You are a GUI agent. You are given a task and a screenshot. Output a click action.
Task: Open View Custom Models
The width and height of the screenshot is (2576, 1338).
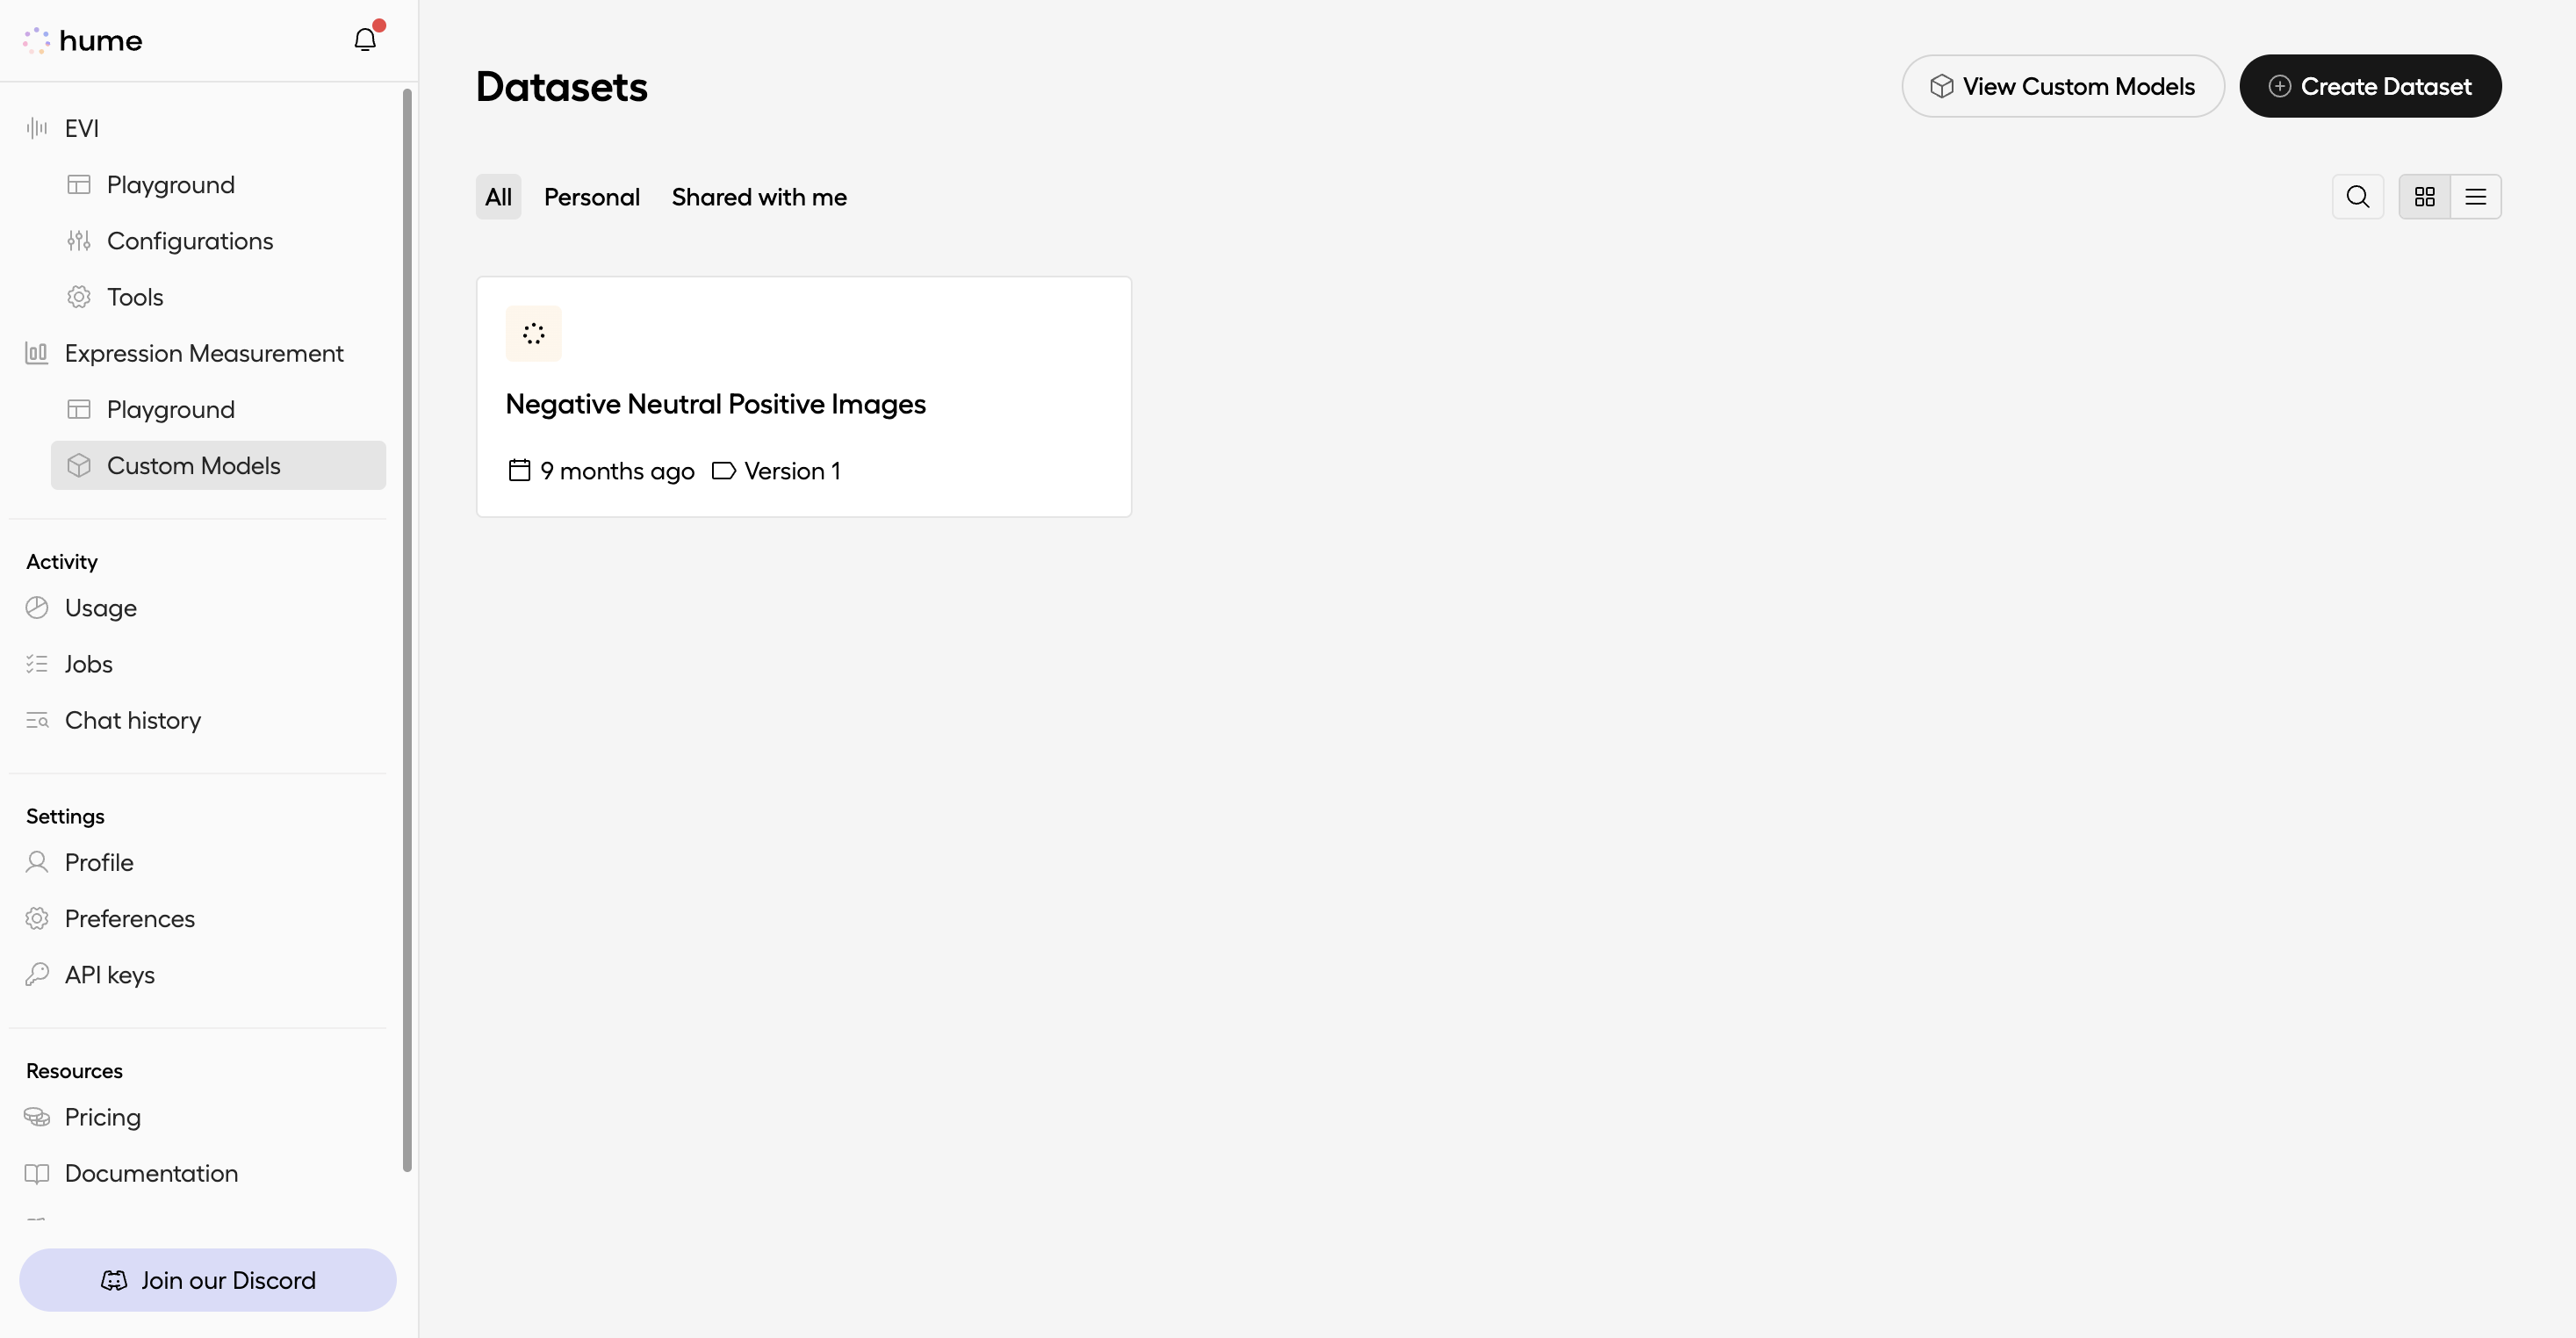[x=2062, y=86]
